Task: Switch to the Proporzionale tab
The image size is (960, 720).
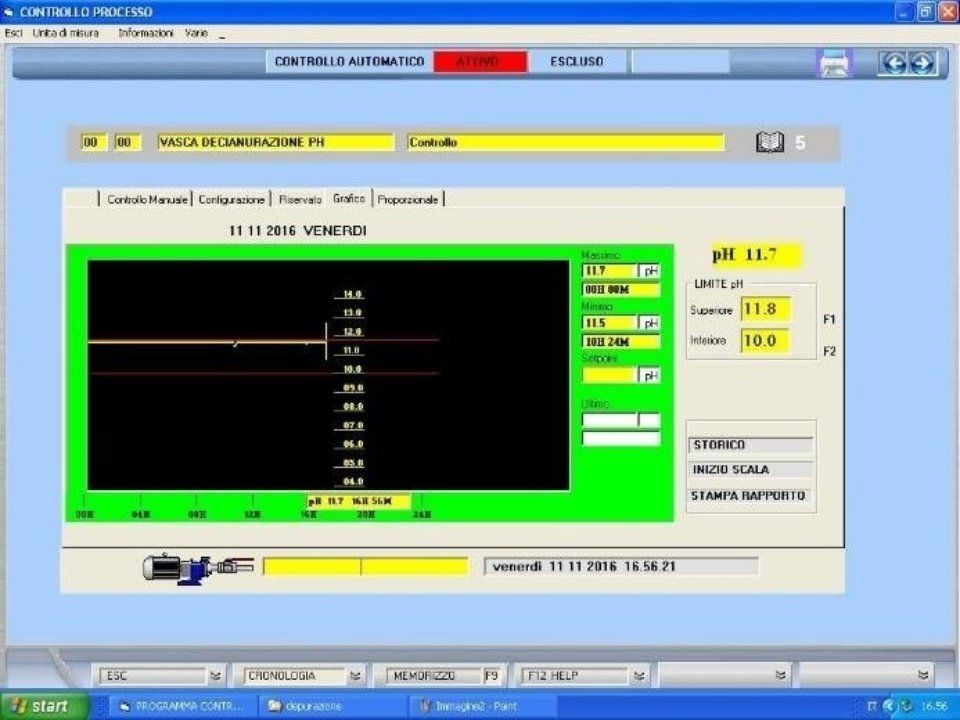Action: [x=408, y=199]
